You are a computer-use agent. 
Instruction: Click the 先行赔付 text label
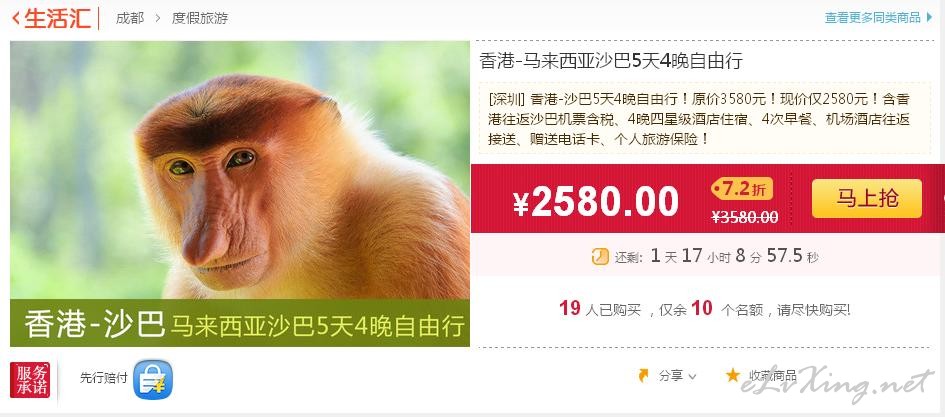point(104,378)
